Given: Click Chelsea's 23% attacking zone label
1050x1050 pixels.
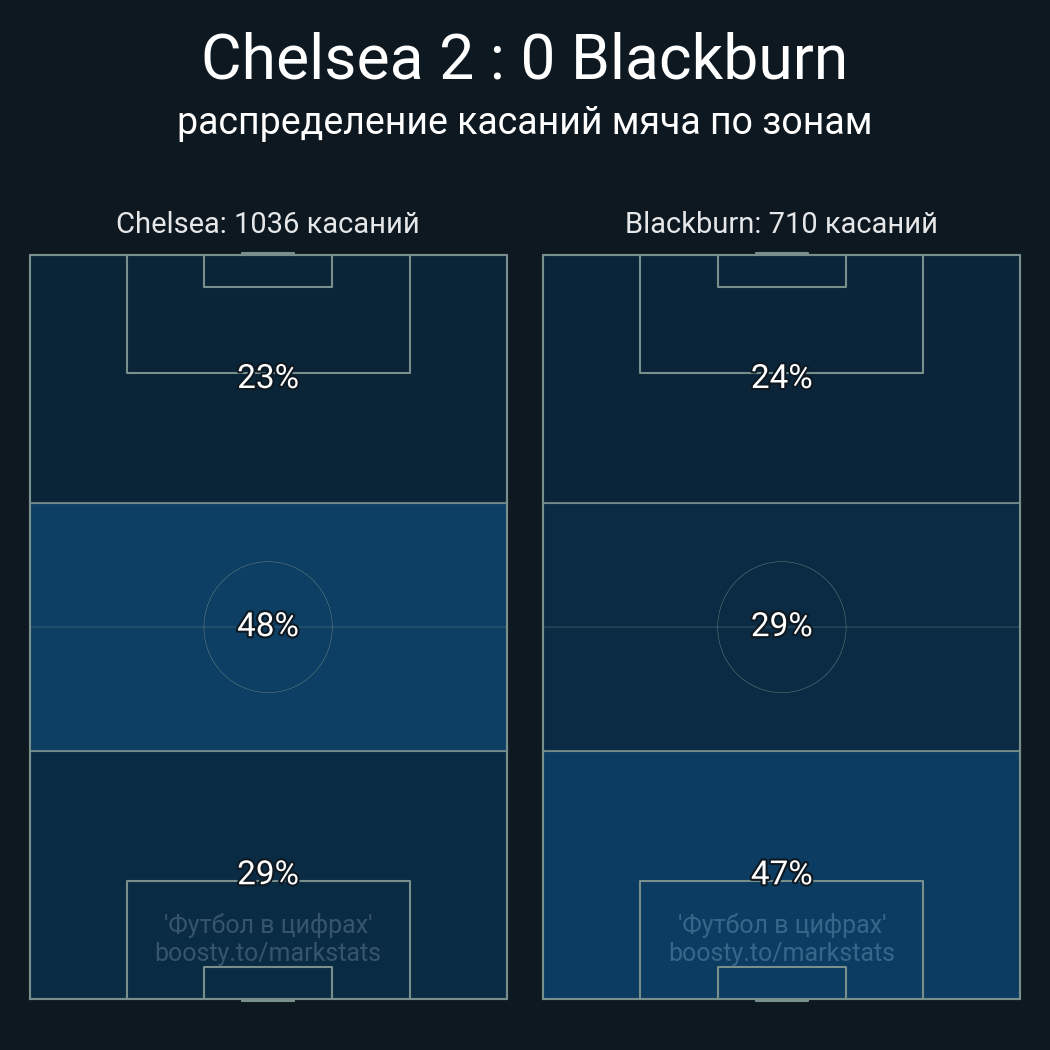Looking at the screenshot, I should click(268, 377).
